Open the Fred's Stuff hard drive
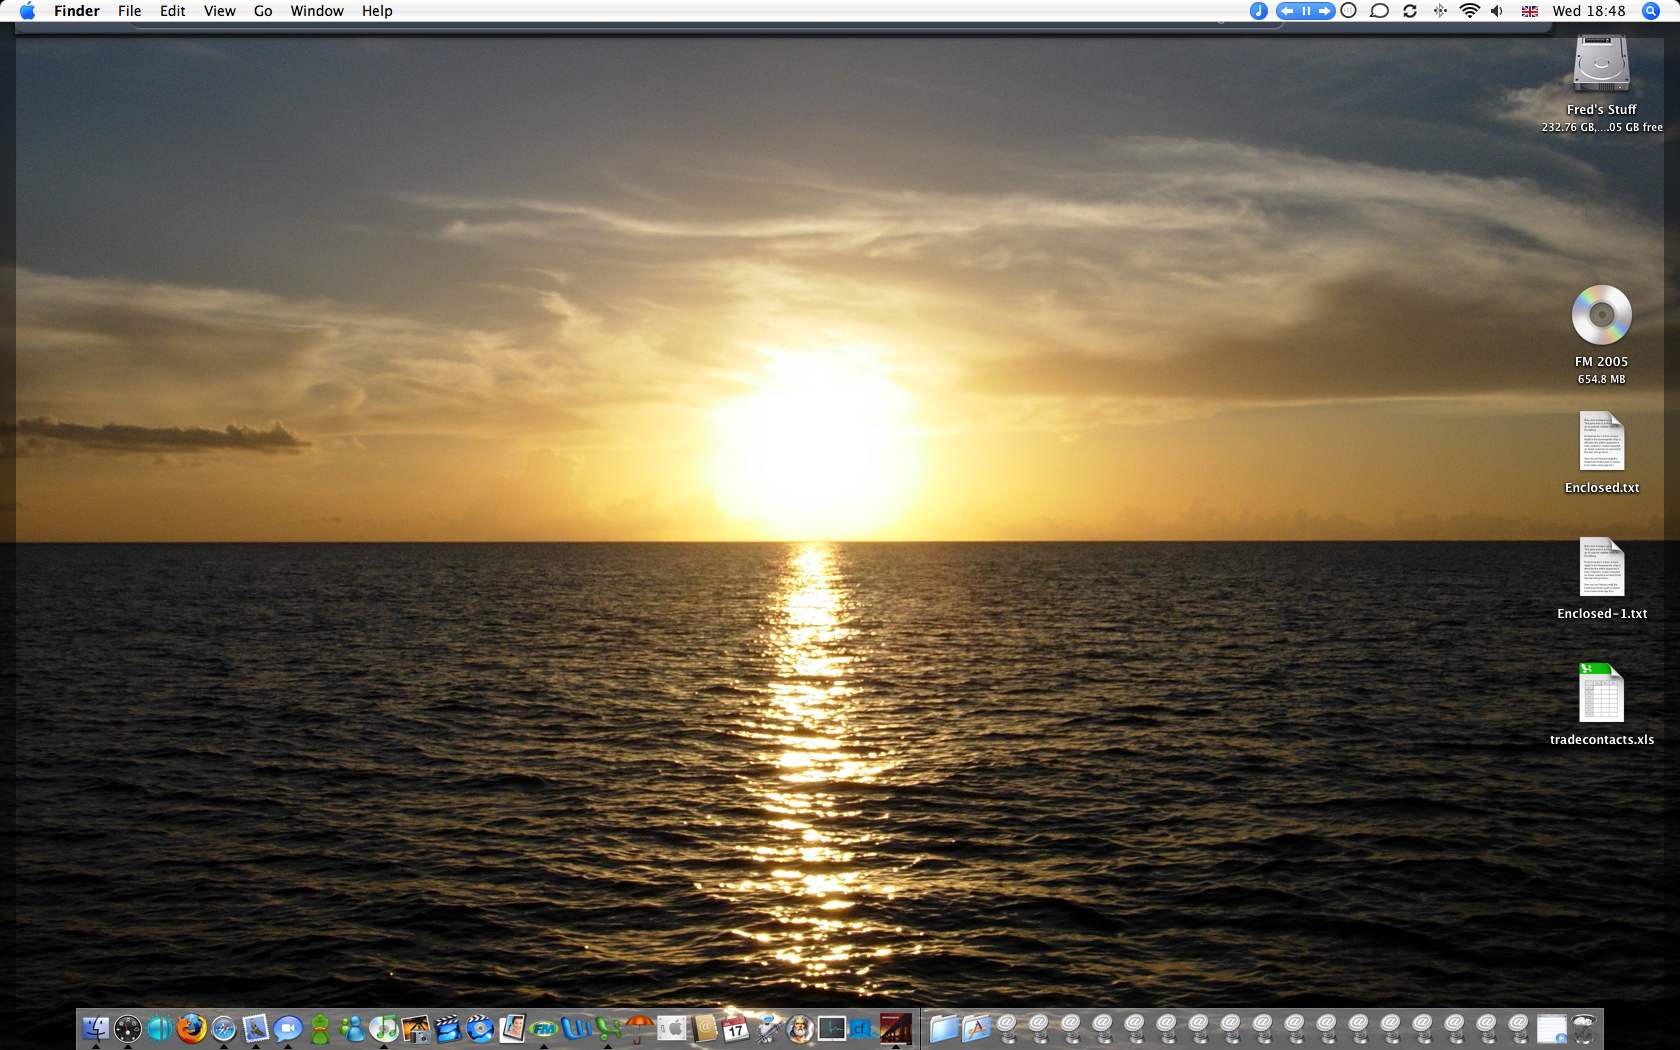Screen dimensions: 1680x1050 point(1602,64)
